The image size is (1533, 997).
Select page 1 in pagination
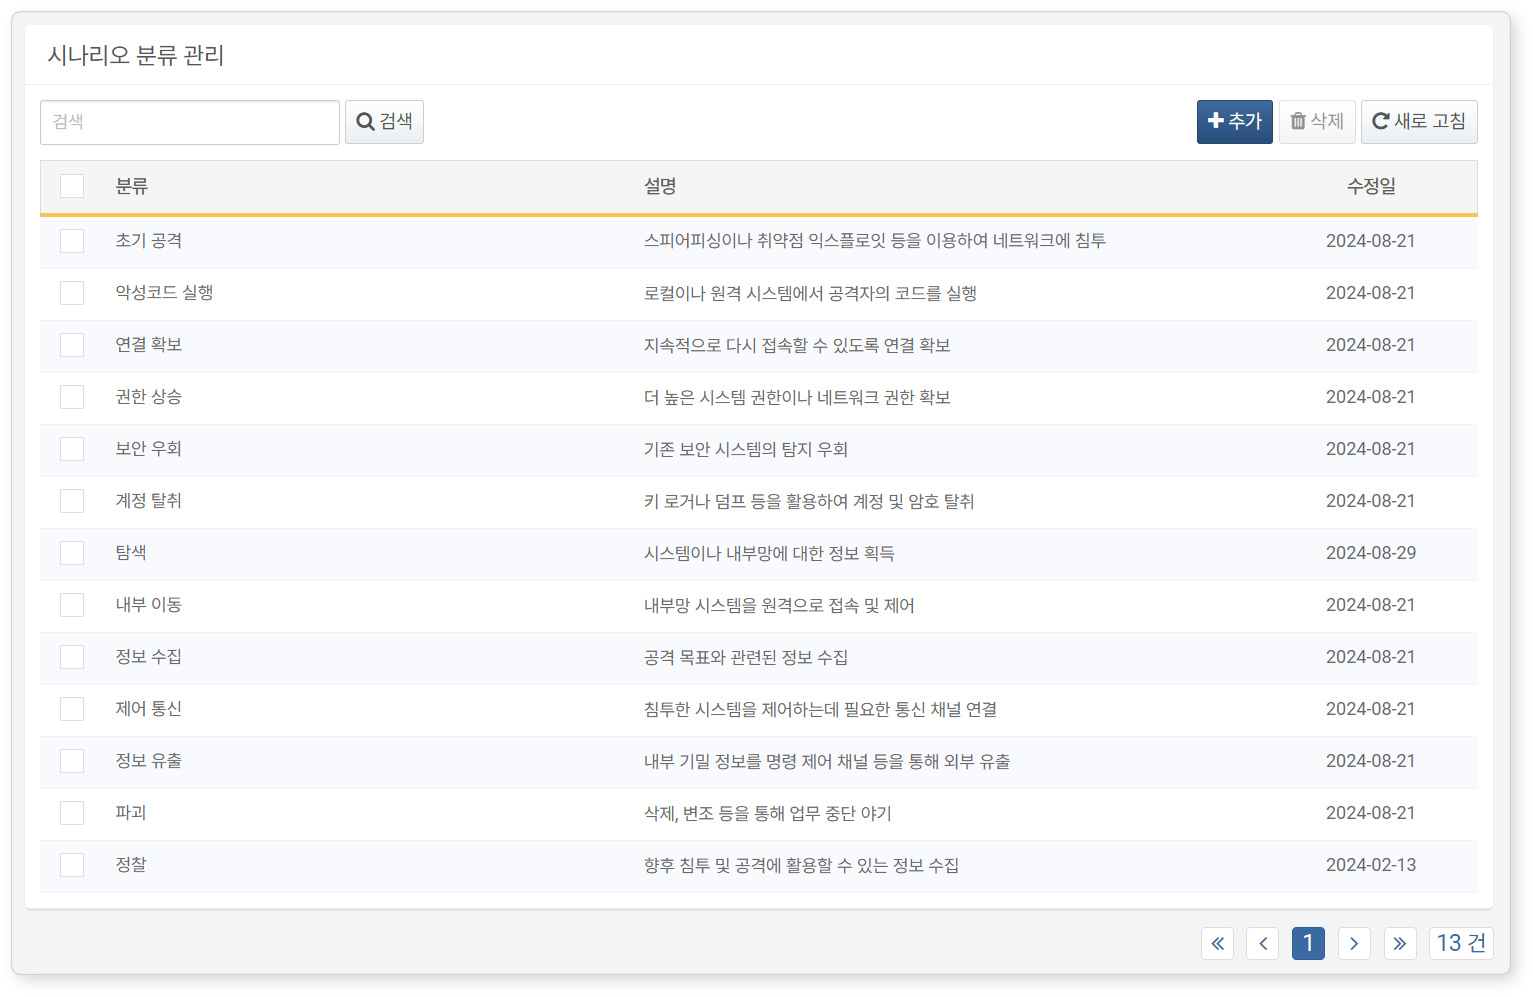coord(1308,943)
